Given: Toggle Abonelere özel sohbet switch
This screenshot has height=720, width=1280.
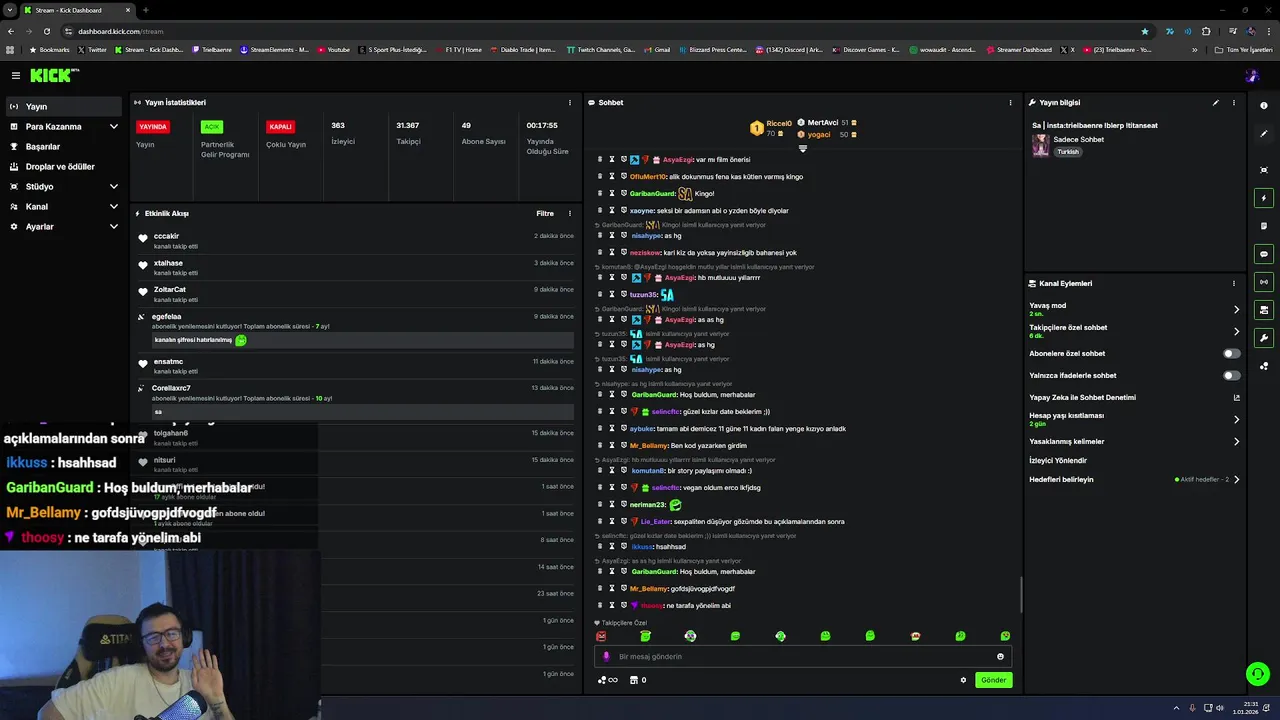Looking at the screenshot, I should point(1231,353).
